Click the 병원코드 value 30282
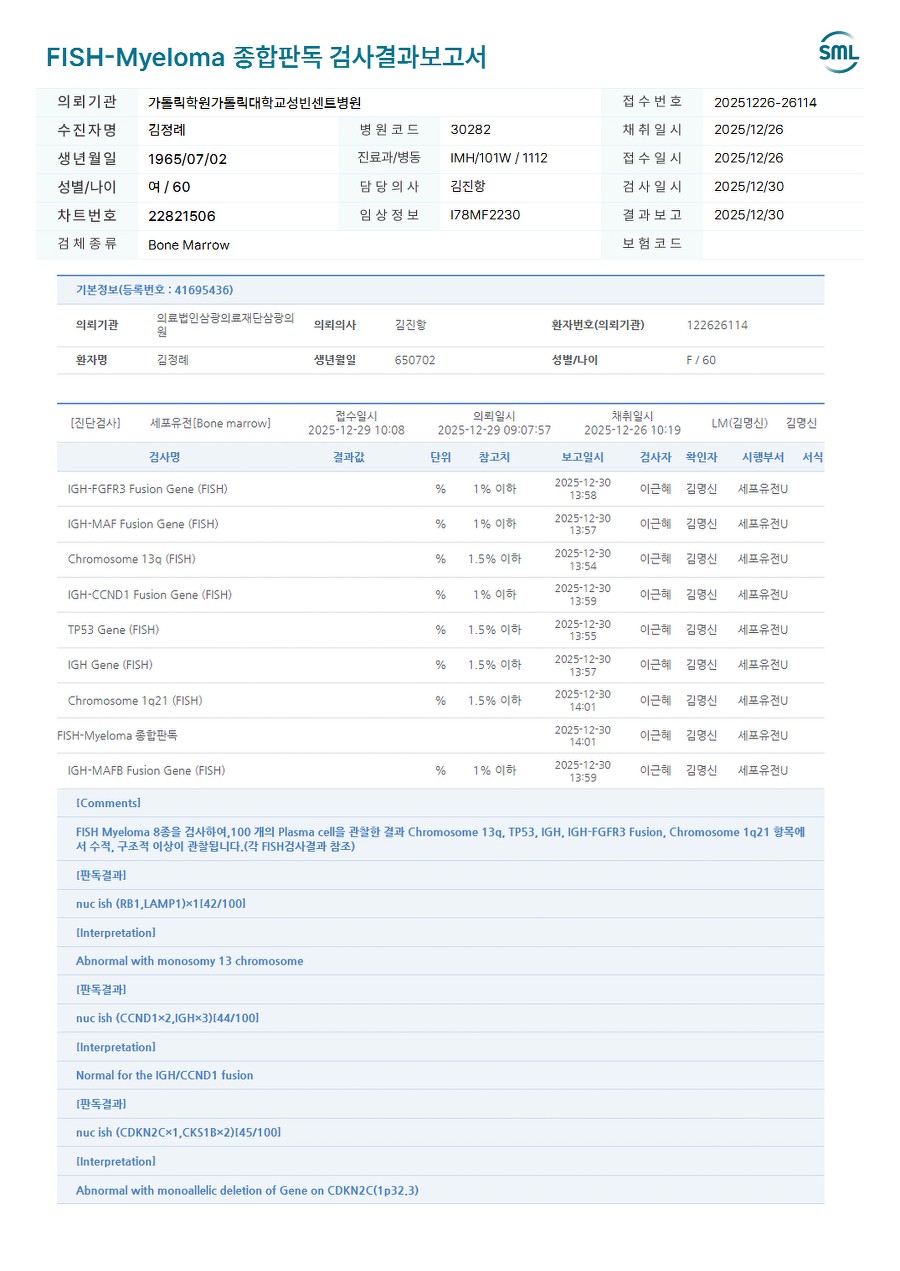Viewport: 900px width, 1271px height. pos(471,130)
